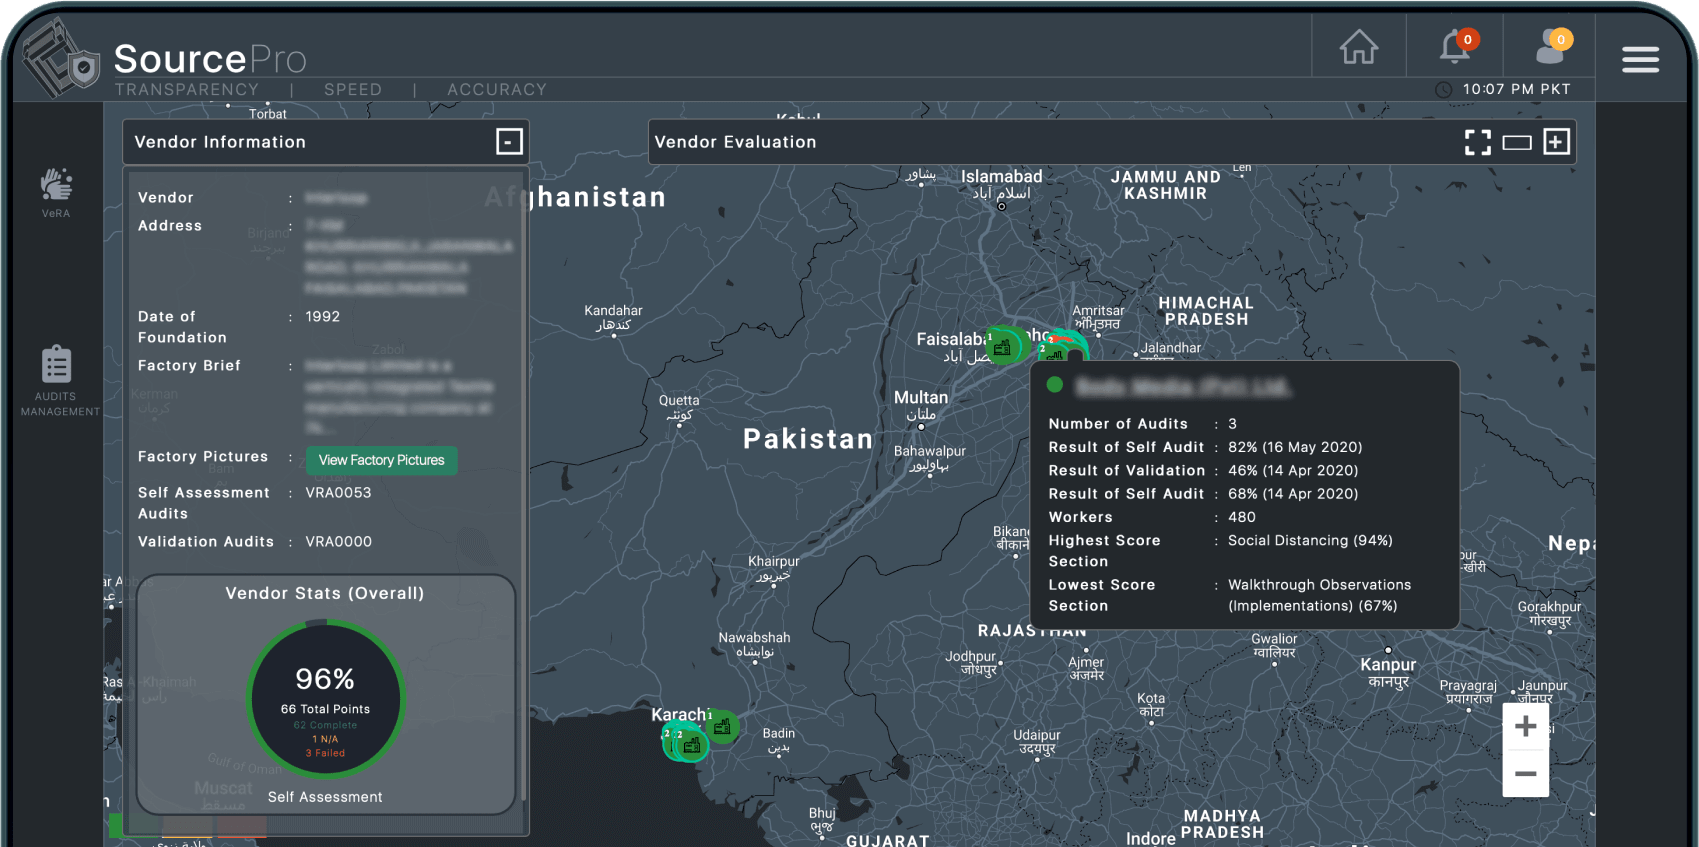Screen dimensions: 1699x847
Task: Click the green status dot in popup
Action: tap(1054, 385)
